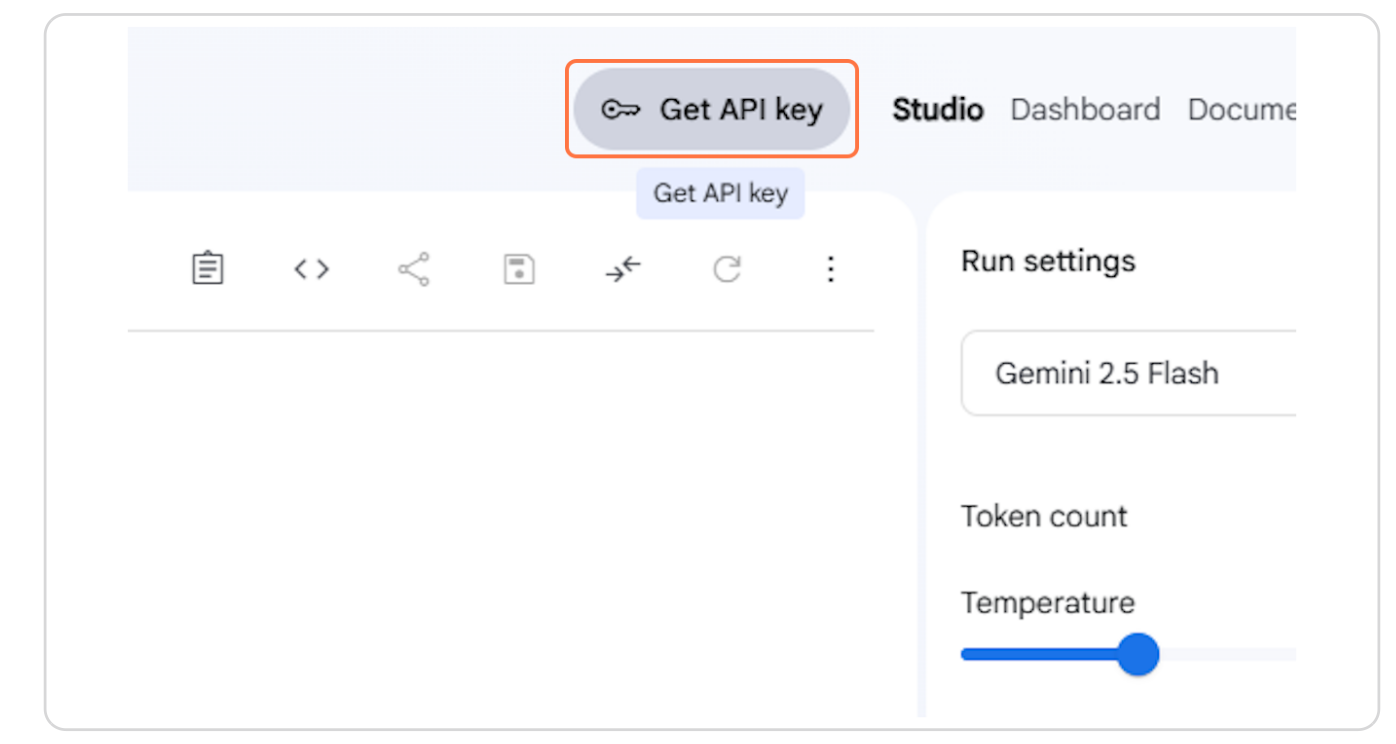The height and width of the screenshot is (744, 1396).
Task: Open the Documentation link
Action: (x=1244, y=109)
